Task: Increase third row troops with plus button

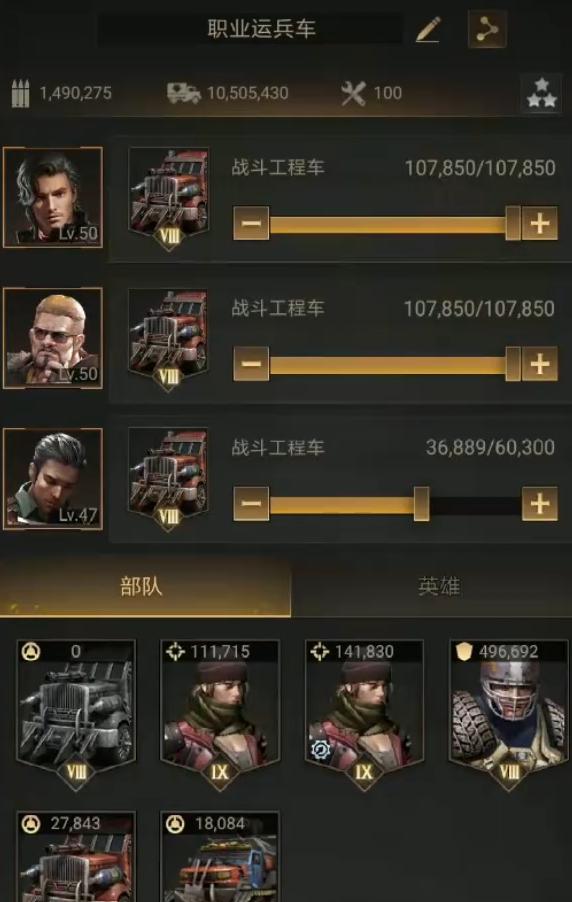Action: (539, 504)
